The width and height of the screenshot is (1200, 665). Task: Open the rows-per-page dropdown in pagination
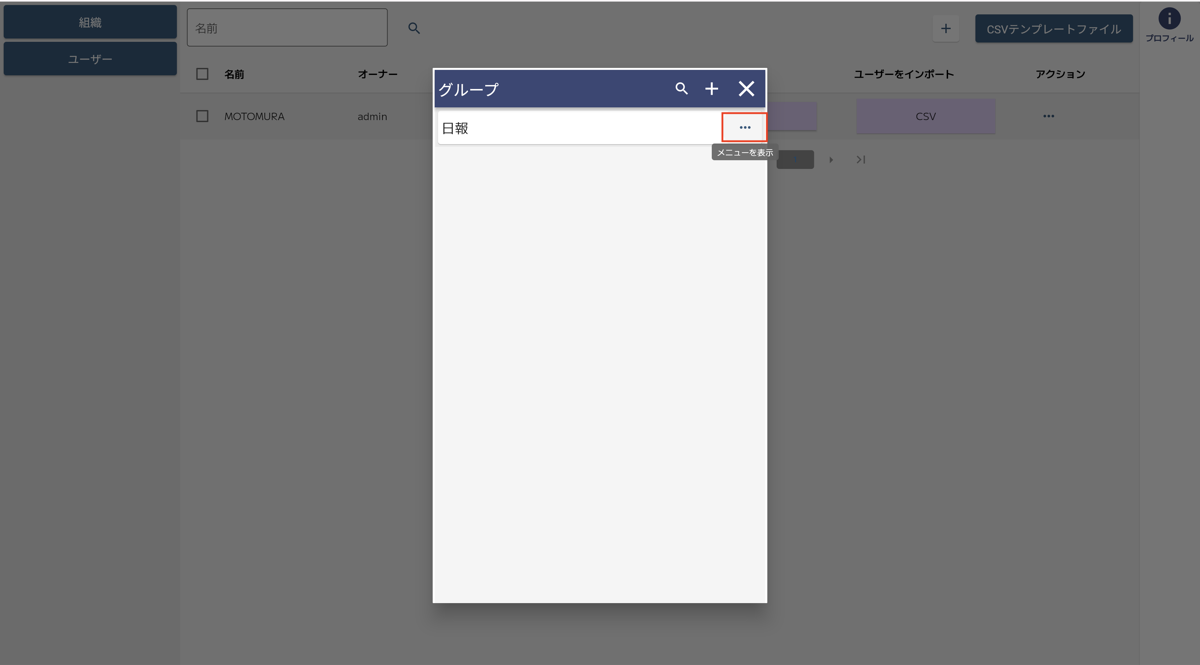(x=795, y=160)
